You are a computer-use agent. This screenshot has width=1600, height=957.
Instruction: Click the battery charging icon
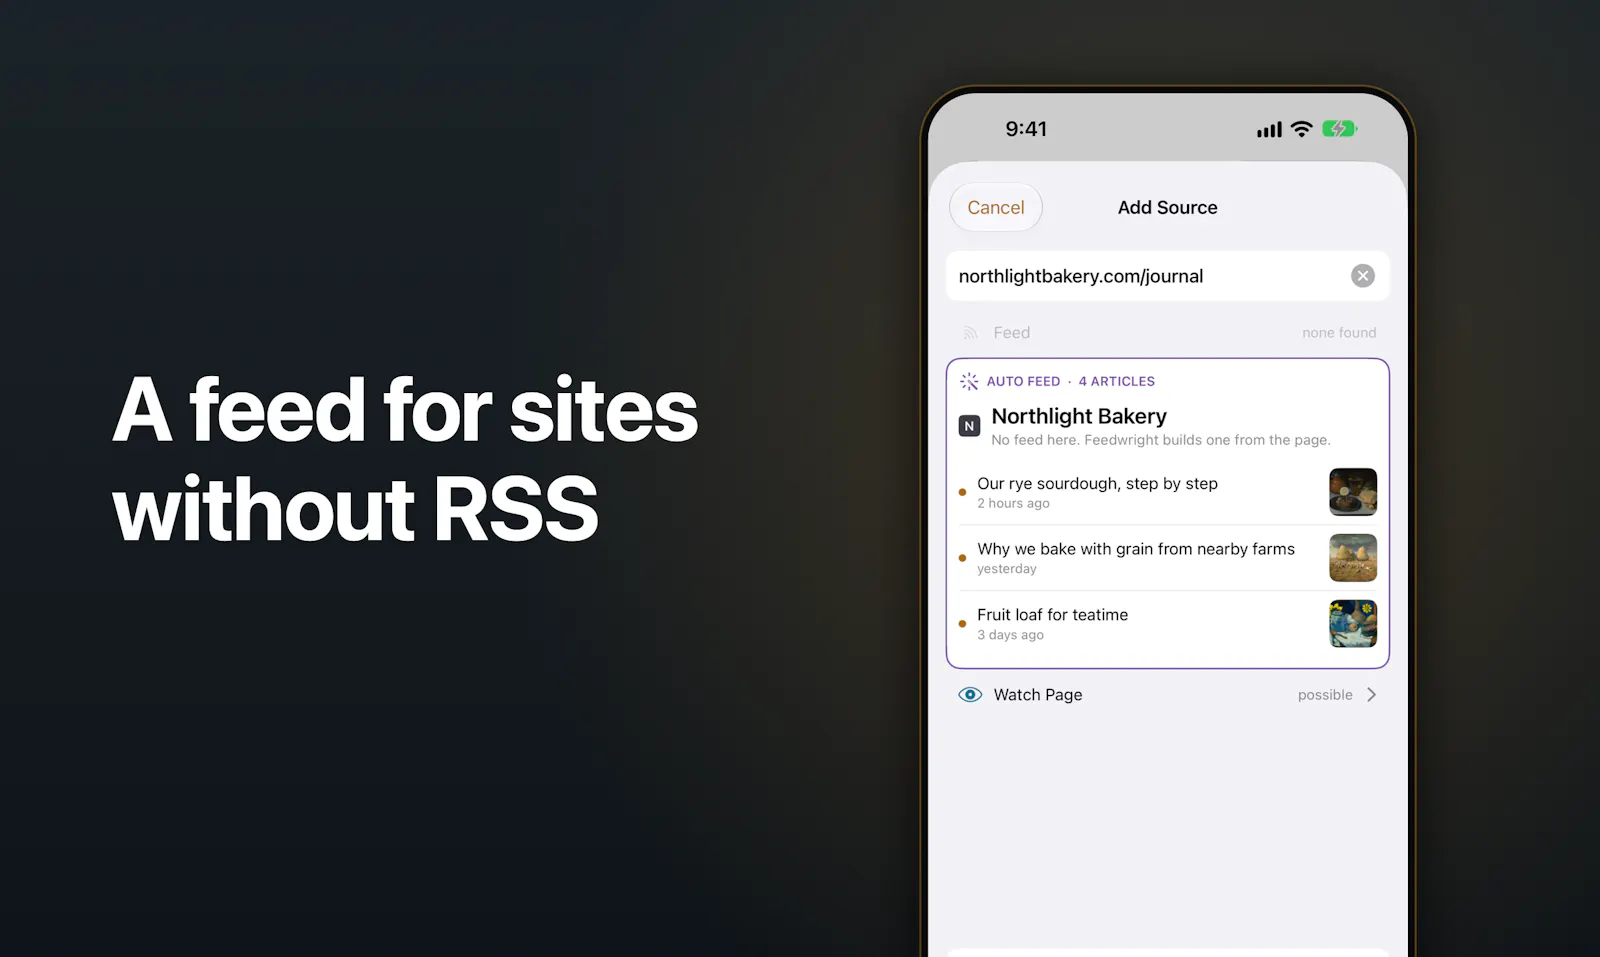[1339, 129]
